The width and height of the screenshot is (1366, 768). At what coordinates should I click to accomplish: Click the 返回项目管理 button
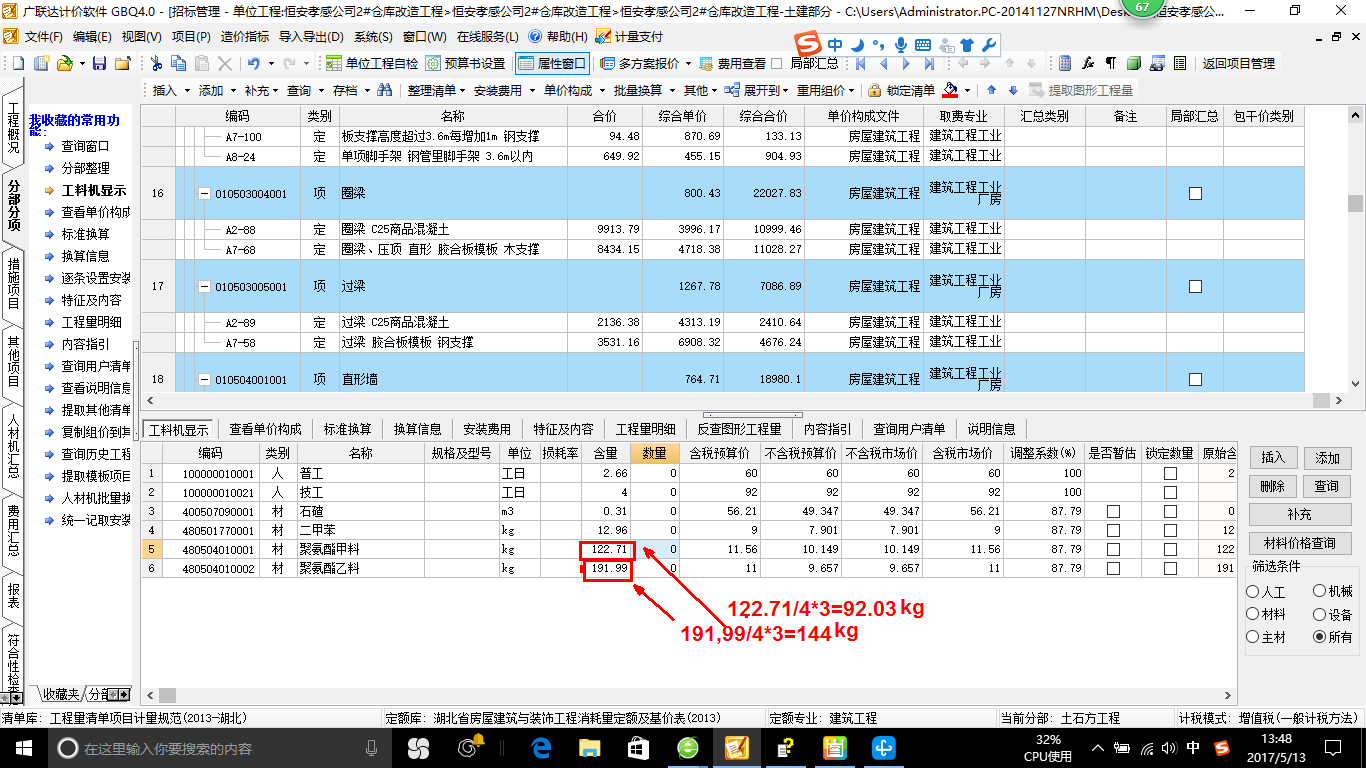click(1238, 63)
